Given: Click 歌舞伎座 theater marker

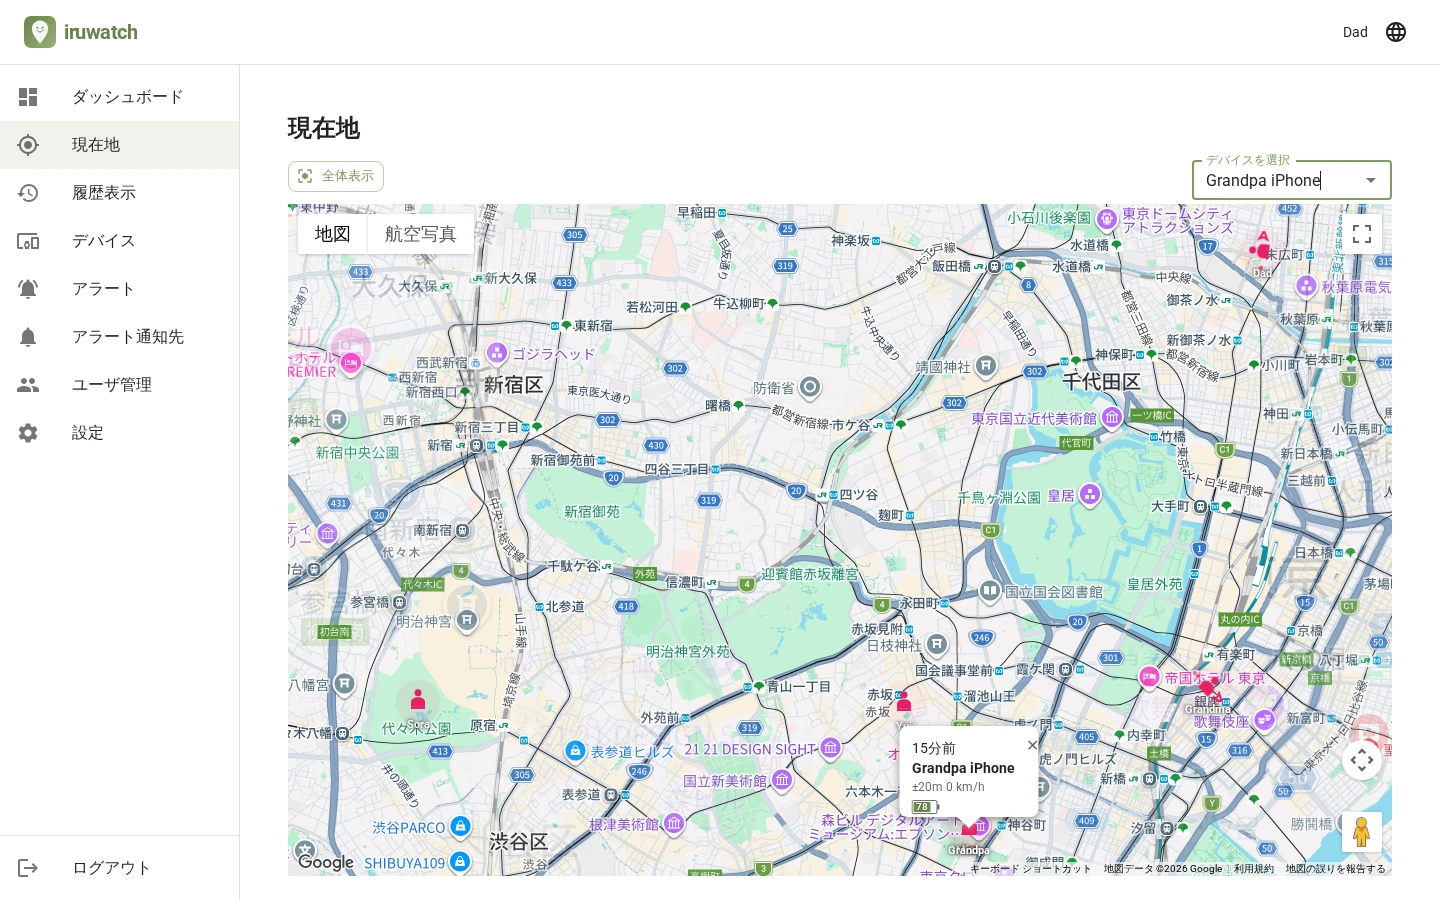Looking at the screenshot, I should click(x=1264, y=719).
